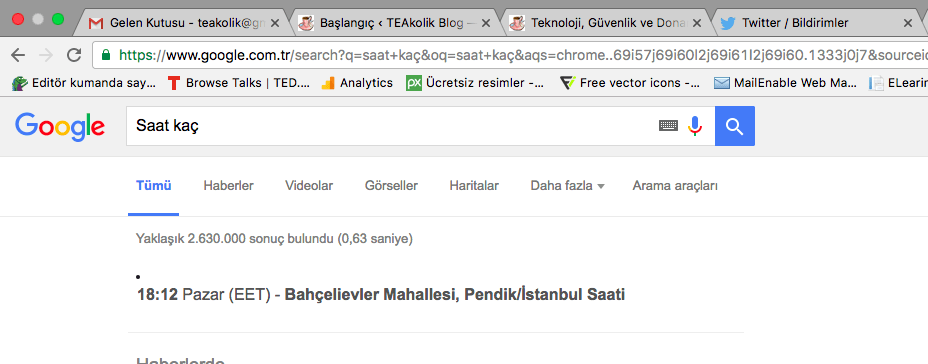Open the Ücretsiz resimler bookmark
This screenshot has height=364, width=928.
click(475, 83)
